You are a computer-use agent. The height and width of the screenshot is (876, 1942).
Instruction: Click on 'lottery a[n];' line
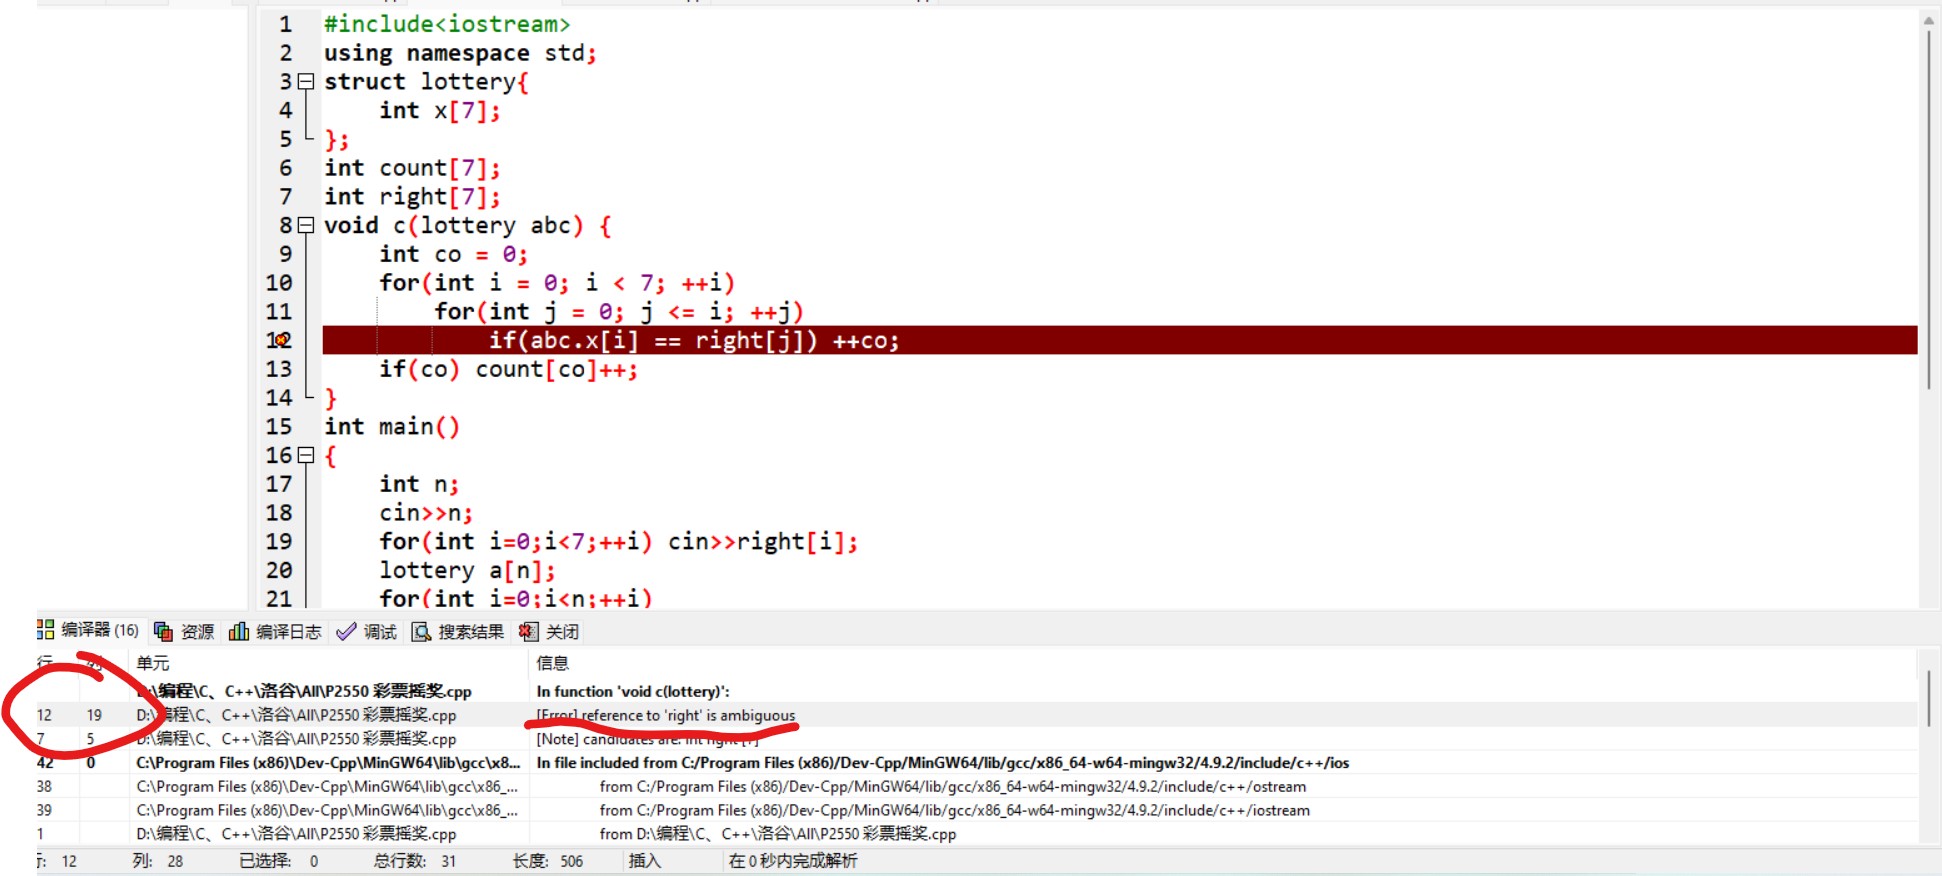coord(467,571)
